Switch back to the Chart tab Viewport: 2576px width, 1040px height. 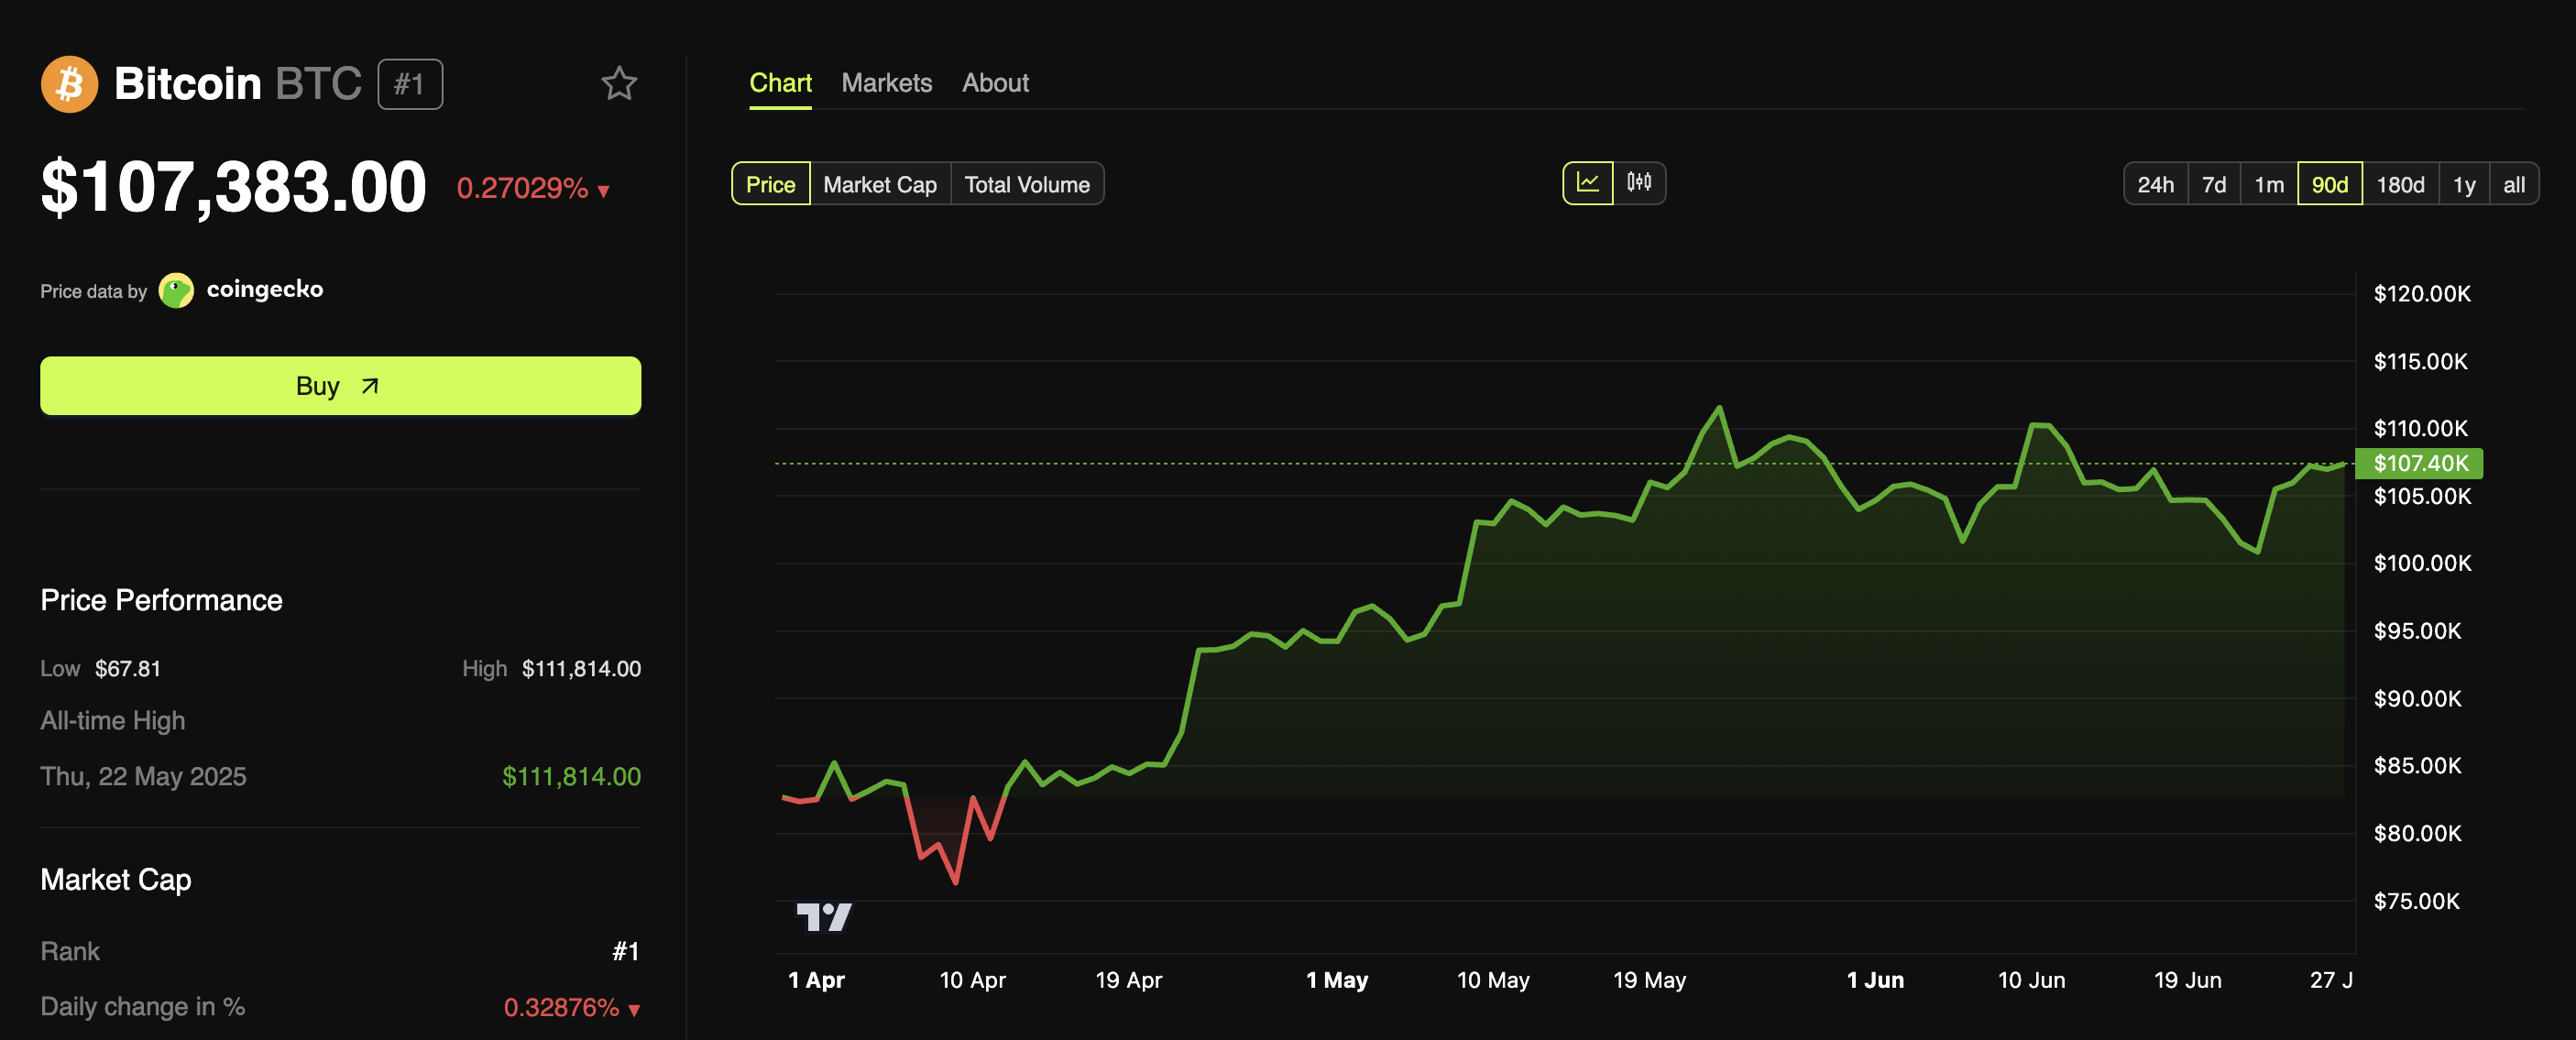tap(780, 83)
